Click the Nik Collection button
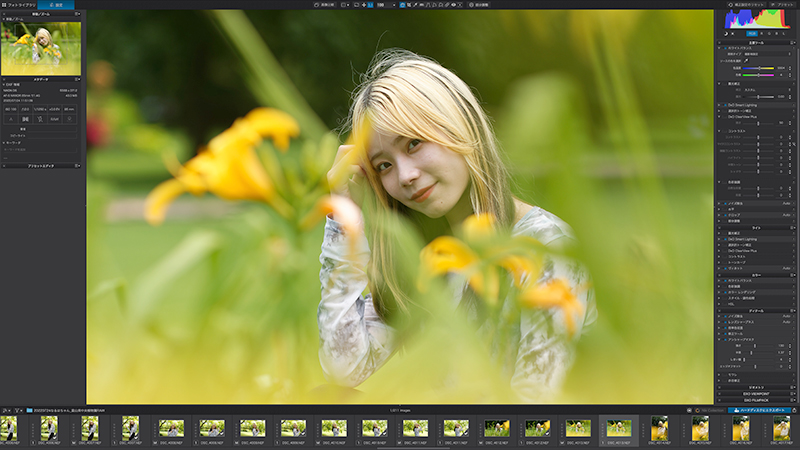 [710, 410]
